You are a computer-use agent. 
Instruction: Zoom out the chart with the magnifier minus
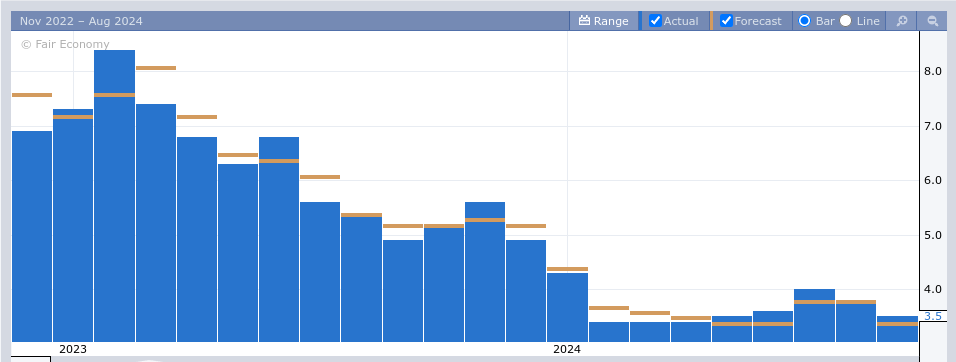[932, 21]
